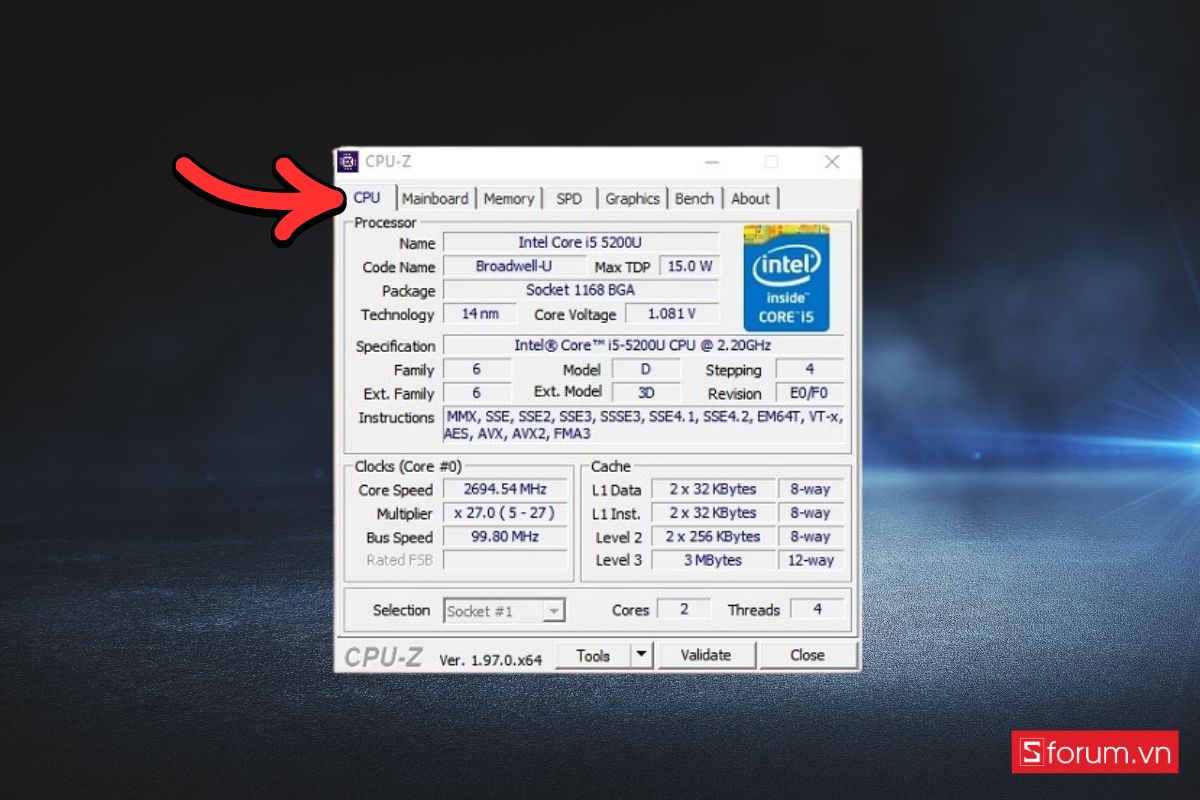
Task: Show the About tab
Action: 750,198
